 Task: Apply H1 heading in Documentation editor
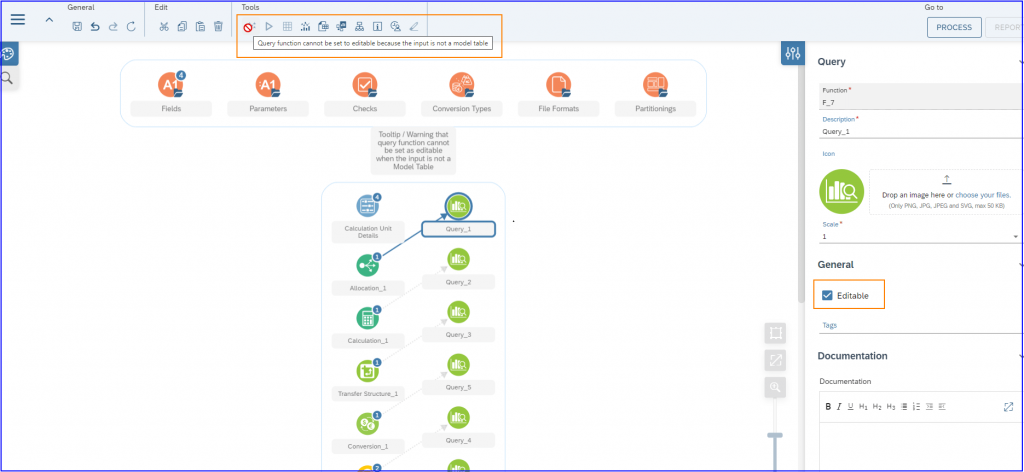(863, 407)
